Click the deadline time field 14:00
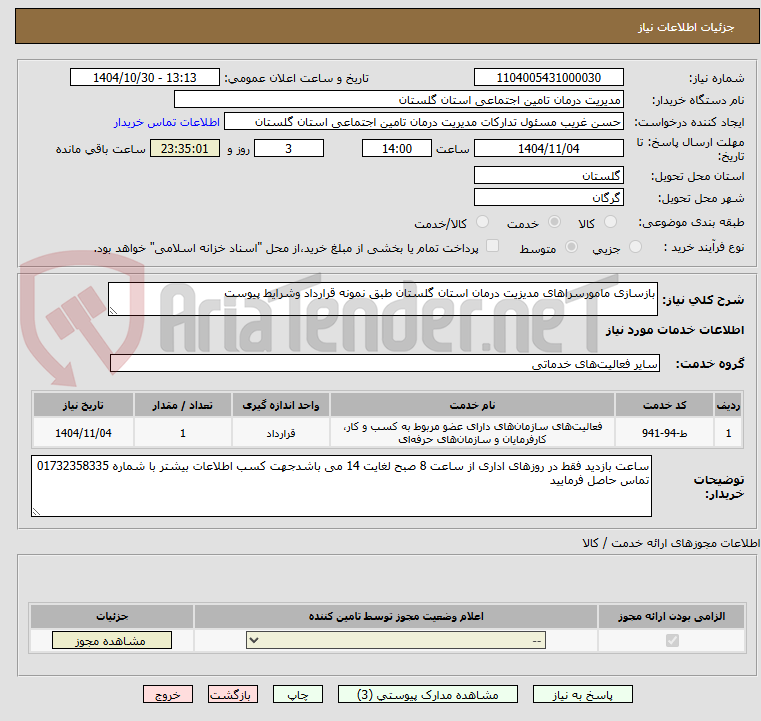The image size is (761, 721). pos(397,148)
